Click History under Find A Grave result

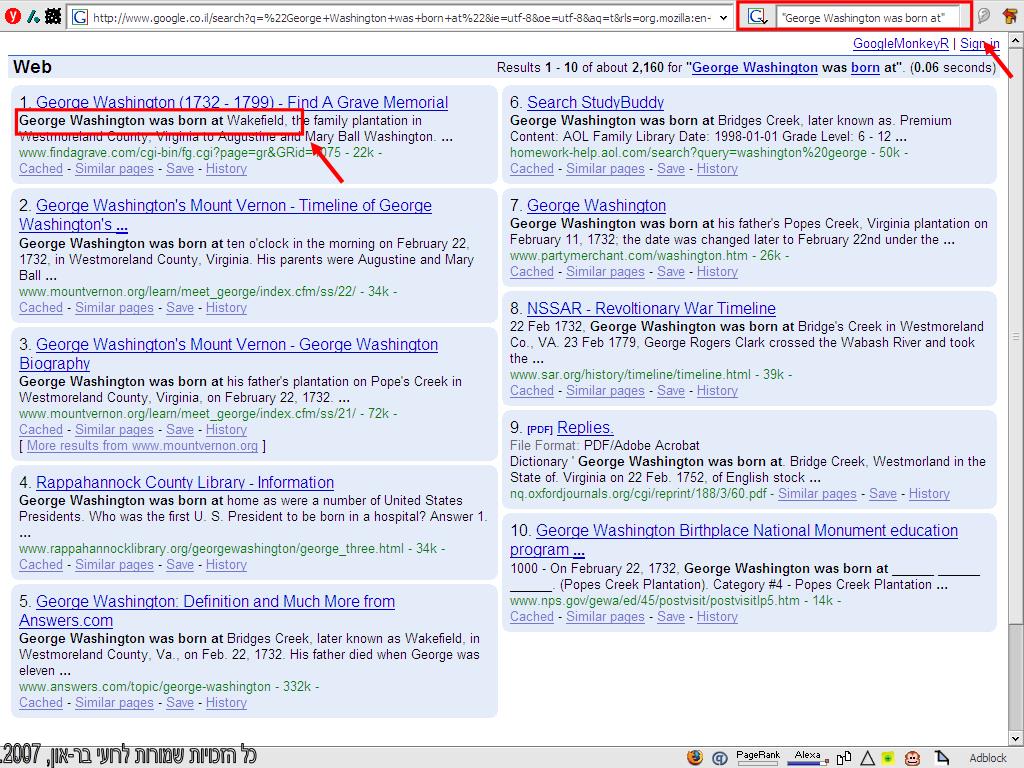226,168
